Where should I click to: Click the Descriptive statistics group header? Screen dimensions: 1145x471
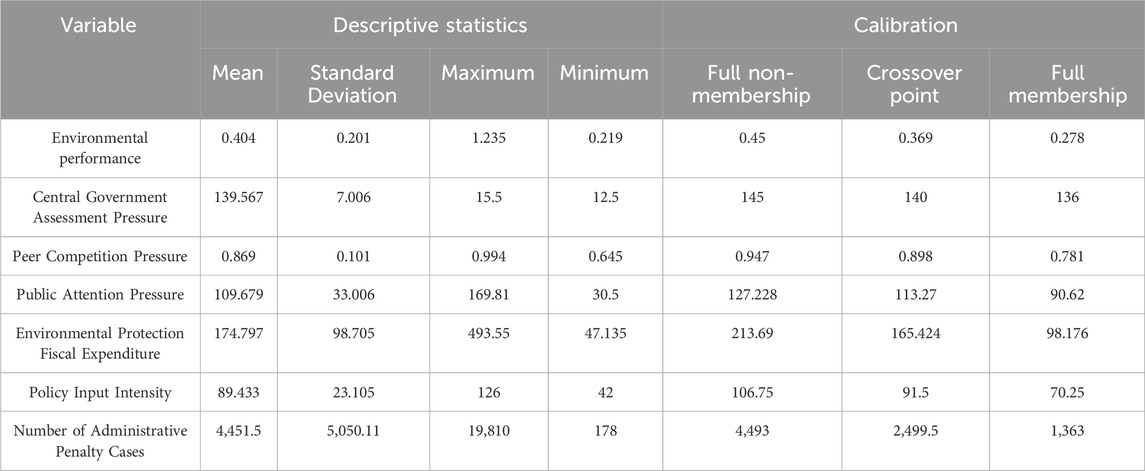coord(431,23)
